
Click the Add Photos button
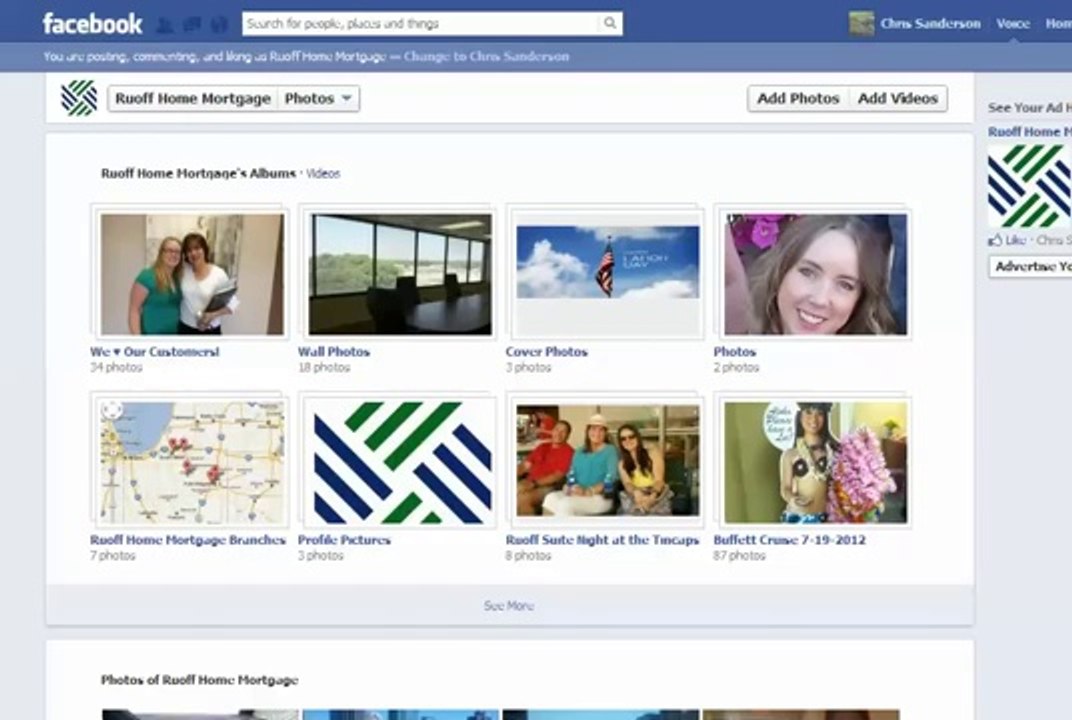coord(798,98)
